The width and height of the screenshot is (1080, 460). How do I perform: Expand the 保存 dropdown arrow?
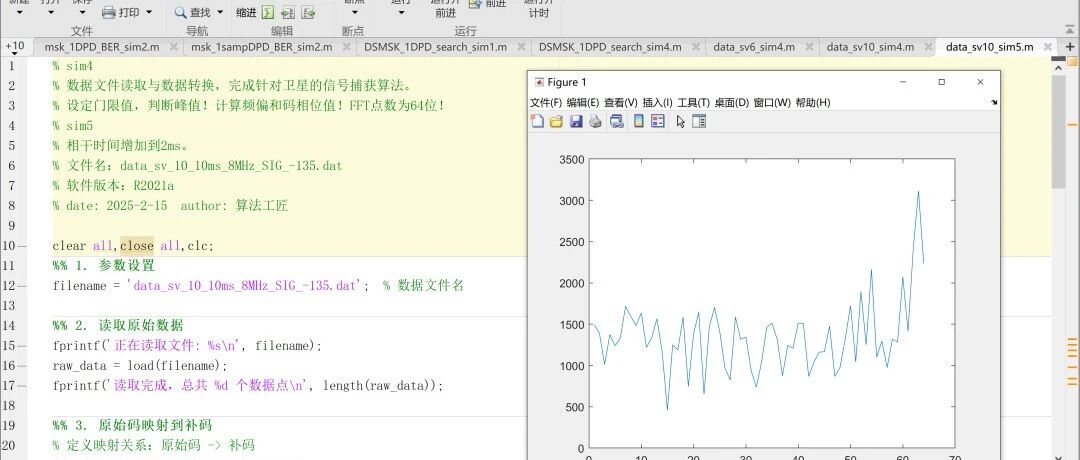(x=83, y=12)
